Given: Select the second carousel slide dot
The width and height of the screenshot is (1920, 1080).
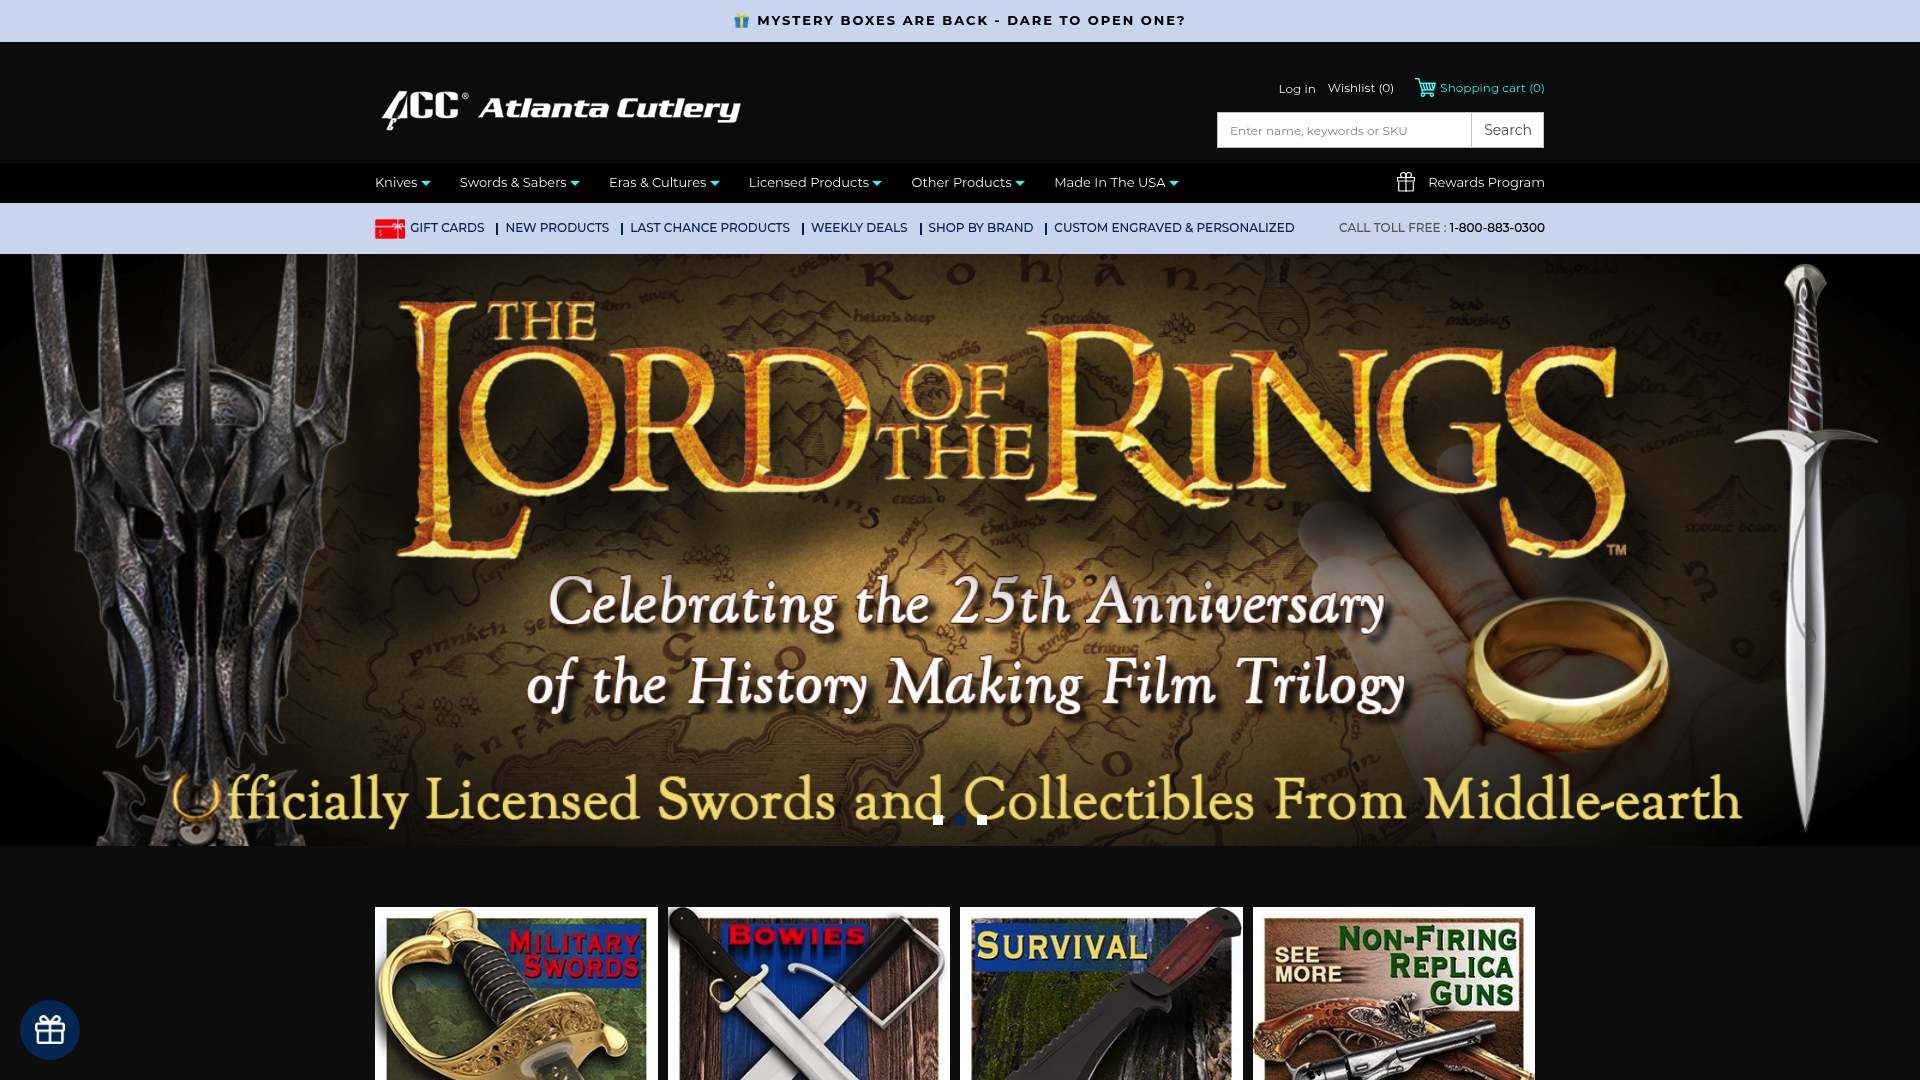Looking at the screenshot, I should pos(960,820).
